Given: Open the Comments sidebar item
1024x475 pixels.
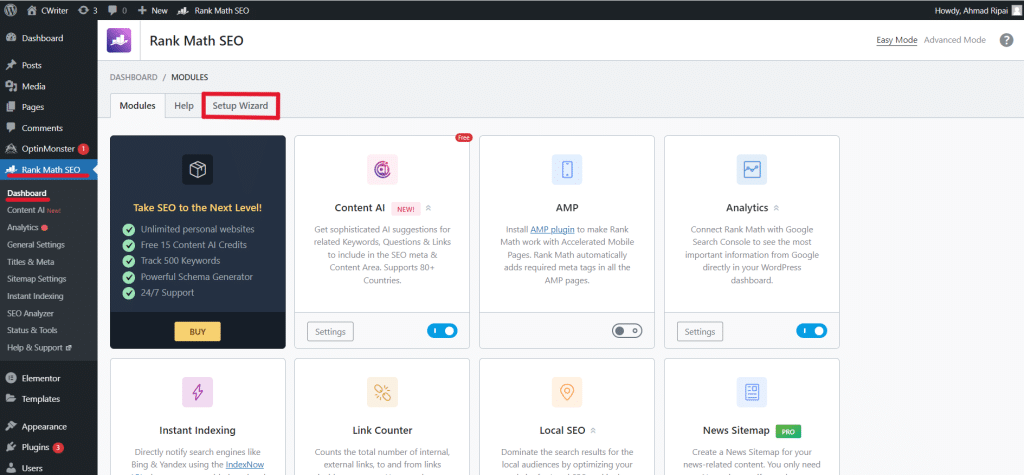Looking at the screenshot, I should pos(42,127).
